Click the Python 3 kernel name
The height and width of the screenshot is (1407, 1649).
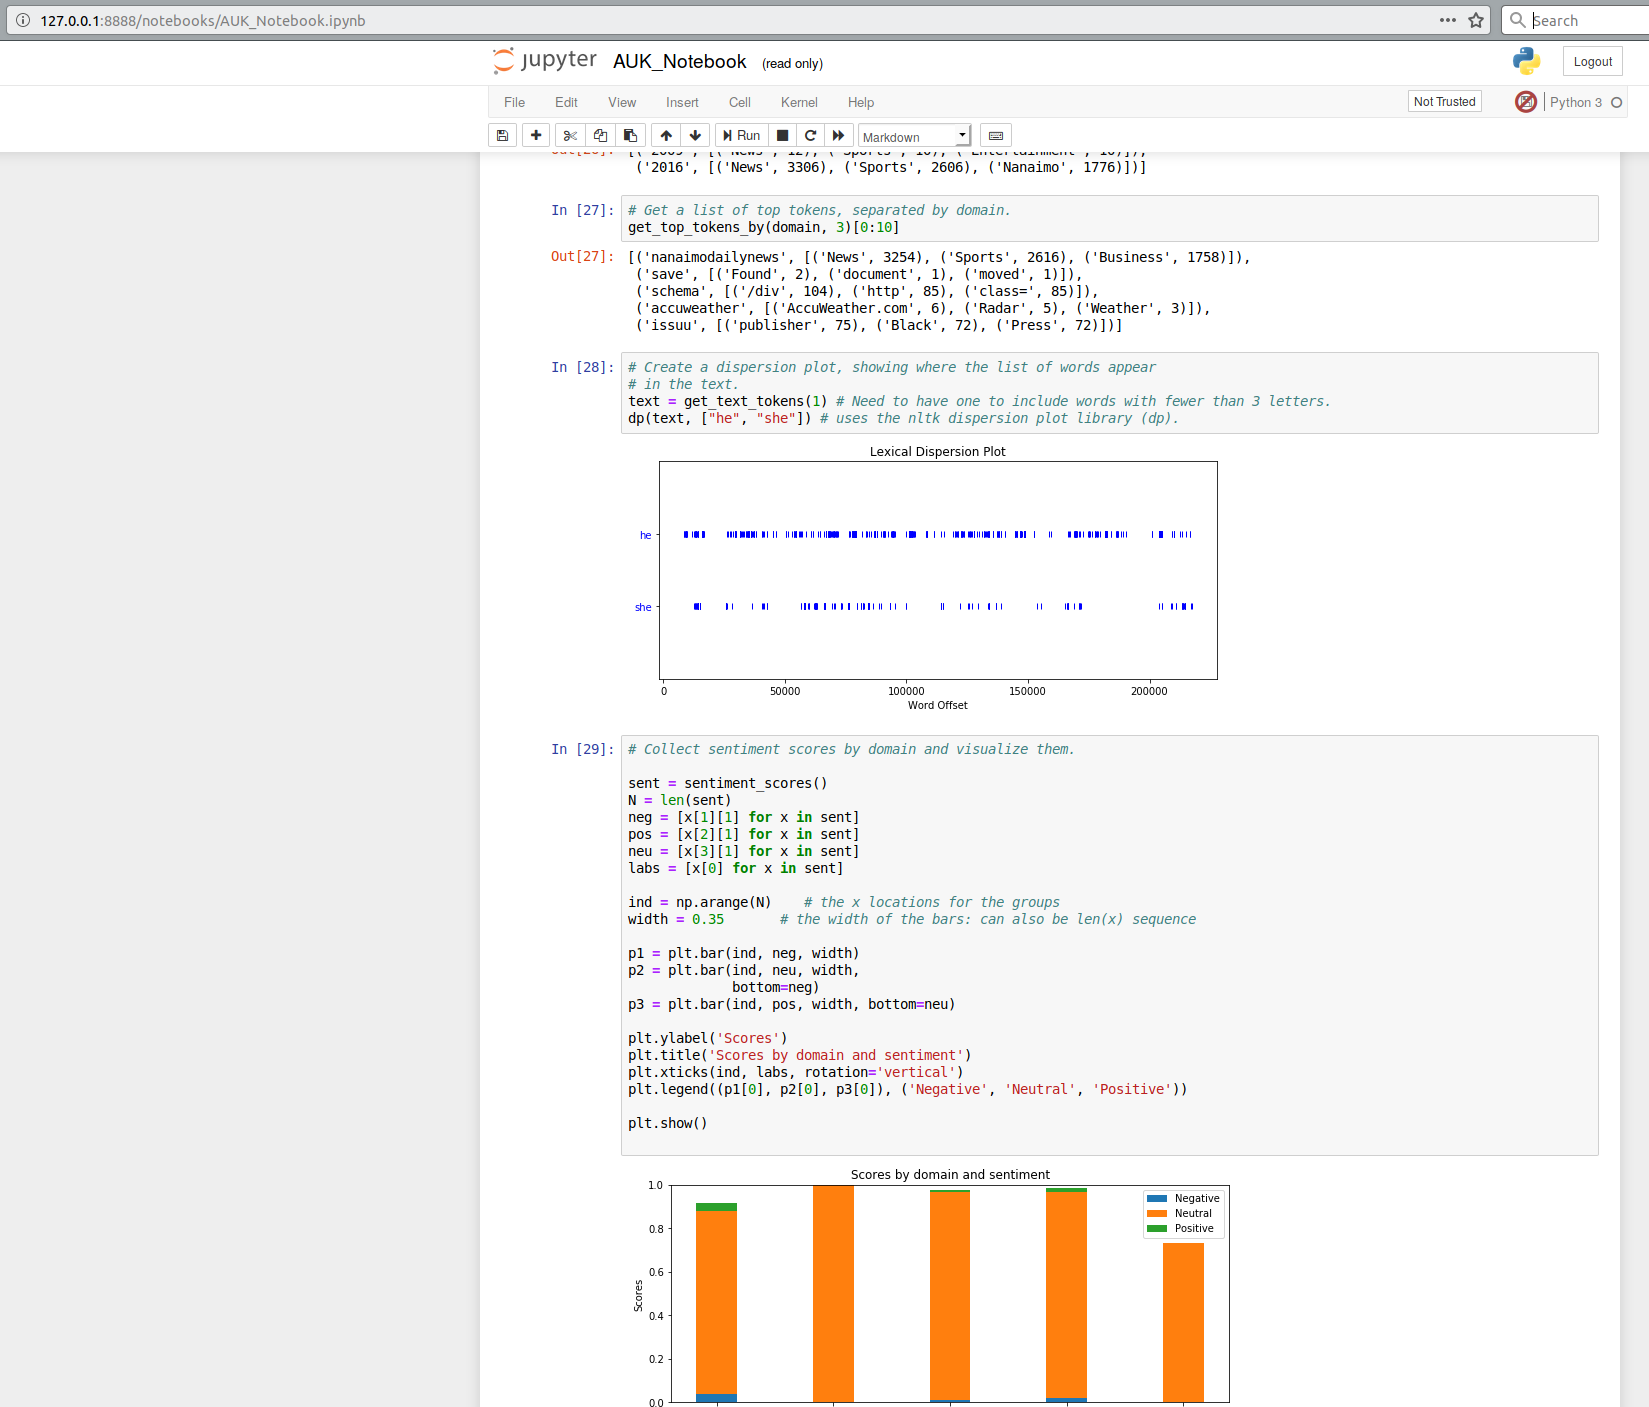coord(1576,102)
